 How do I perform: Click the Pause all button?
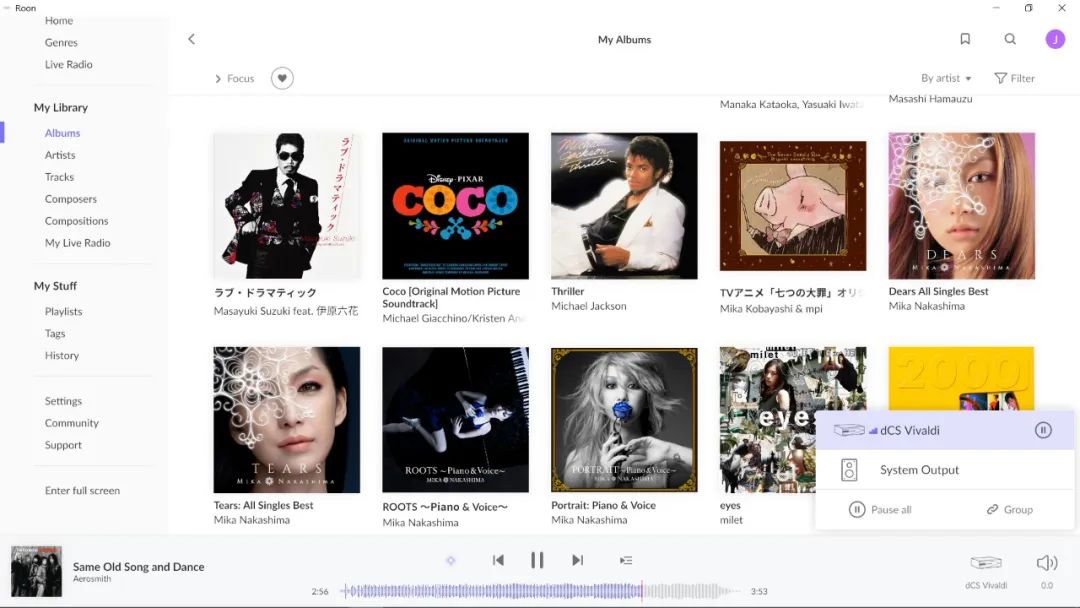[x=880, y=509]
